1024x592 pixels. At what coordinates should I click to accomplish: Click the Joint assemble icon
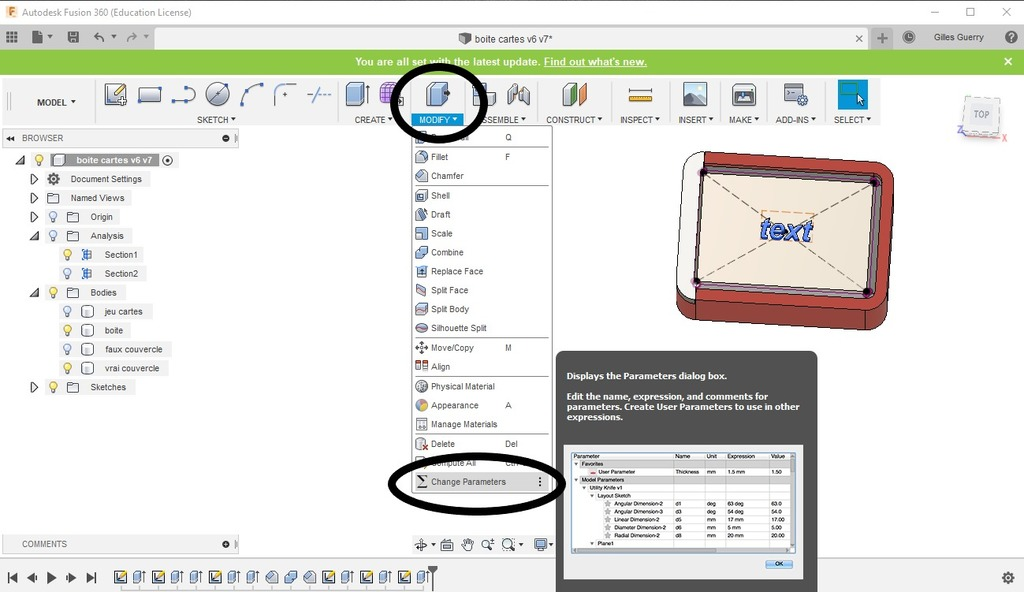point(519,95)
